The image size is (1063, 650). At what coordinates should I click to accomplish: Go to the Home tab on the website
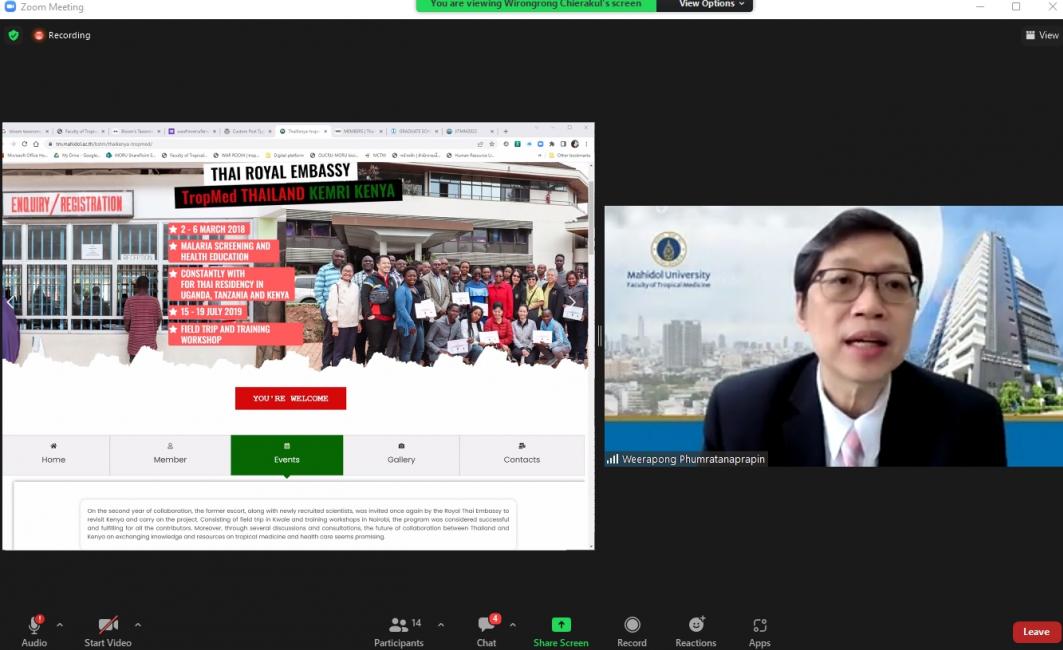54,454
